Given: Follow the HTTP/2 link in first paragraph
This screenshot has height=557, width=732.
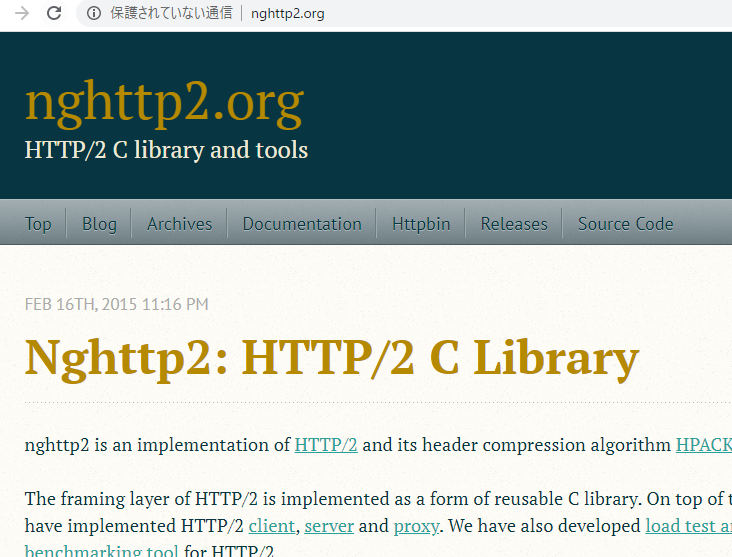Looking at the screenshot, I should point(326,445).
